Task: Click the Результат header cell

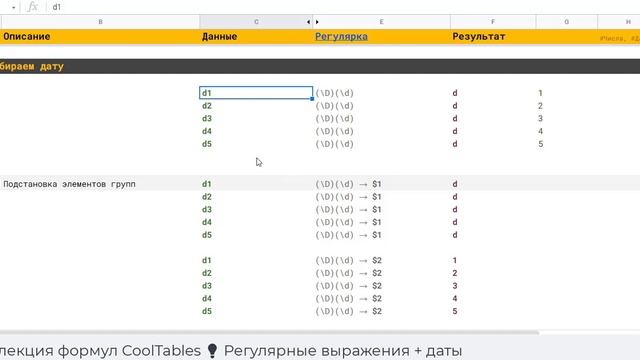Action: tap(493, 36)
